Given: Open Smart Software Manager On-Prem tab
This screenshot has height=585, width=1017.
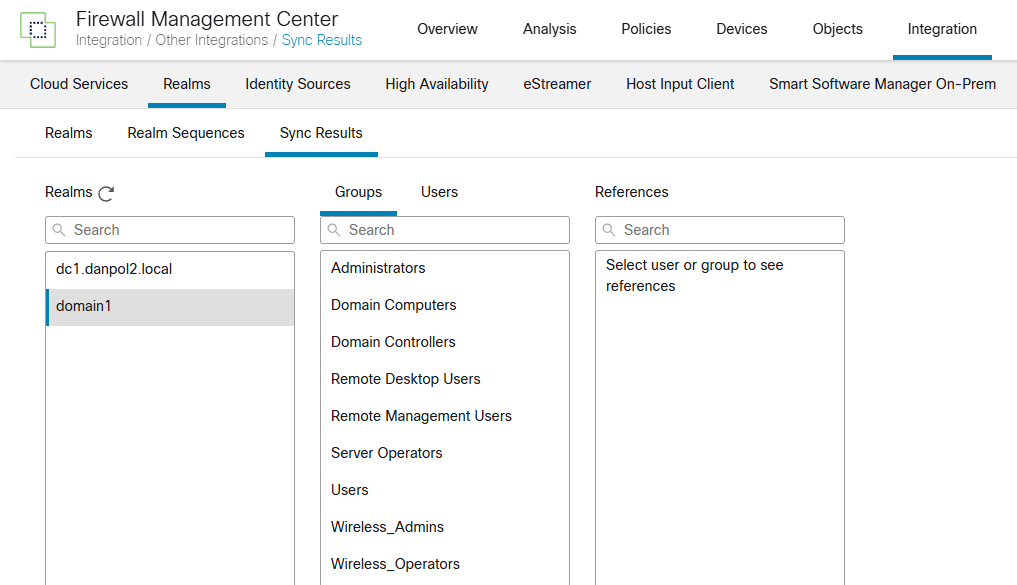Looking at the screenshot, I should tap(882, 84).
